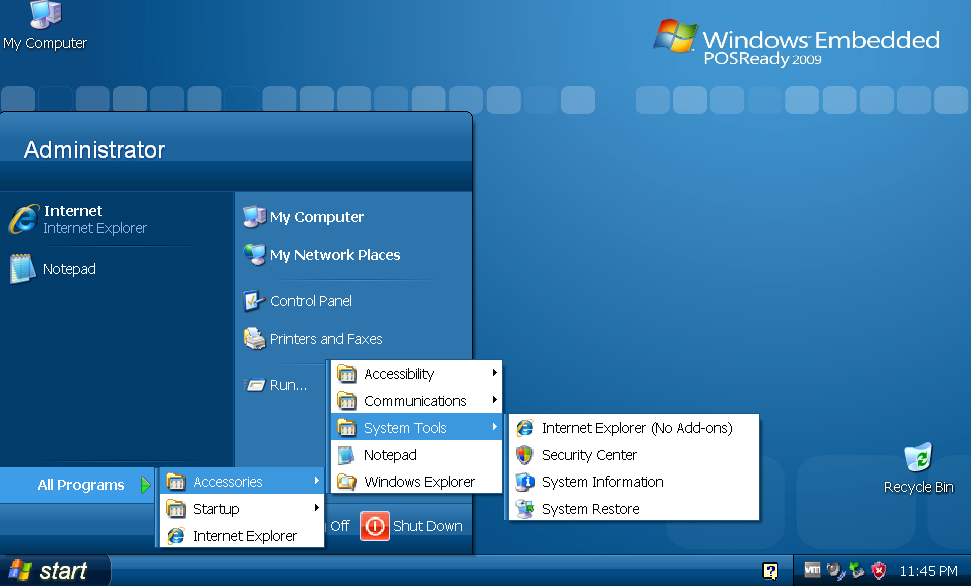This screenshot has width=971, height=586.
Task: Click the start button
Action: (54, 571)
